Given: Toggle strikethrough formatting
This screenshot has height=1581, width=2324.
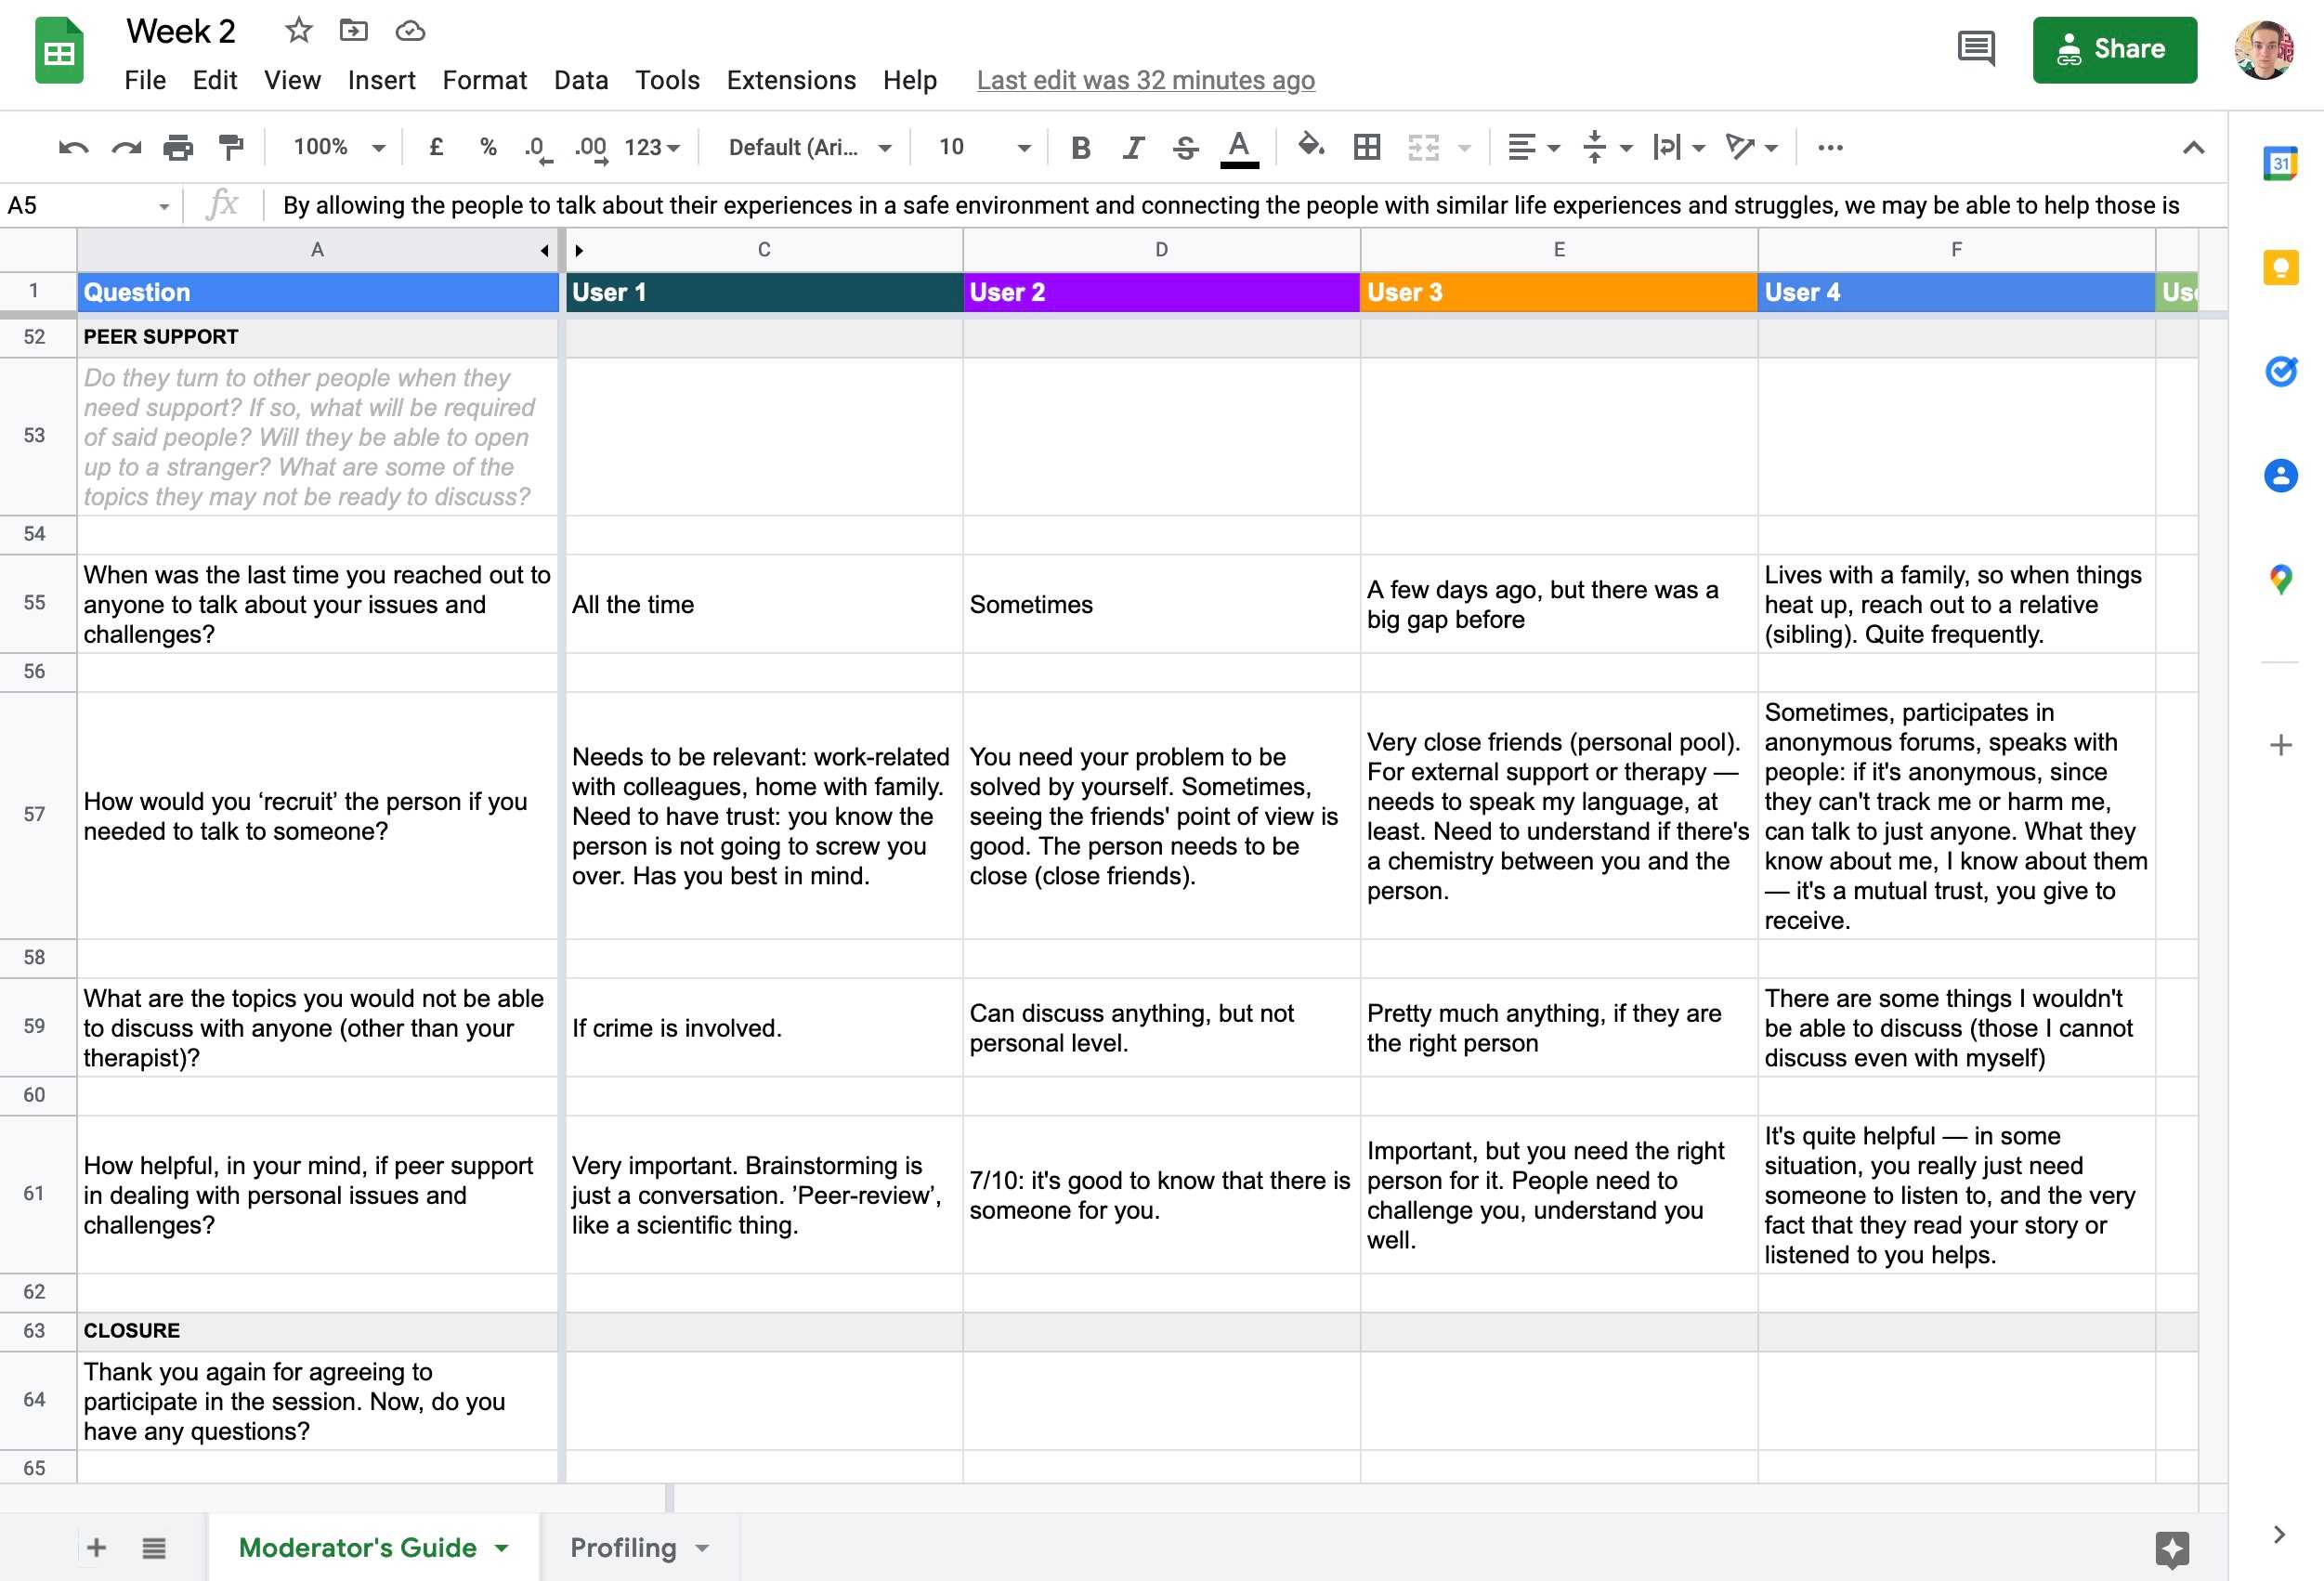Looking at the screenshot, I should pos(1185,148).
